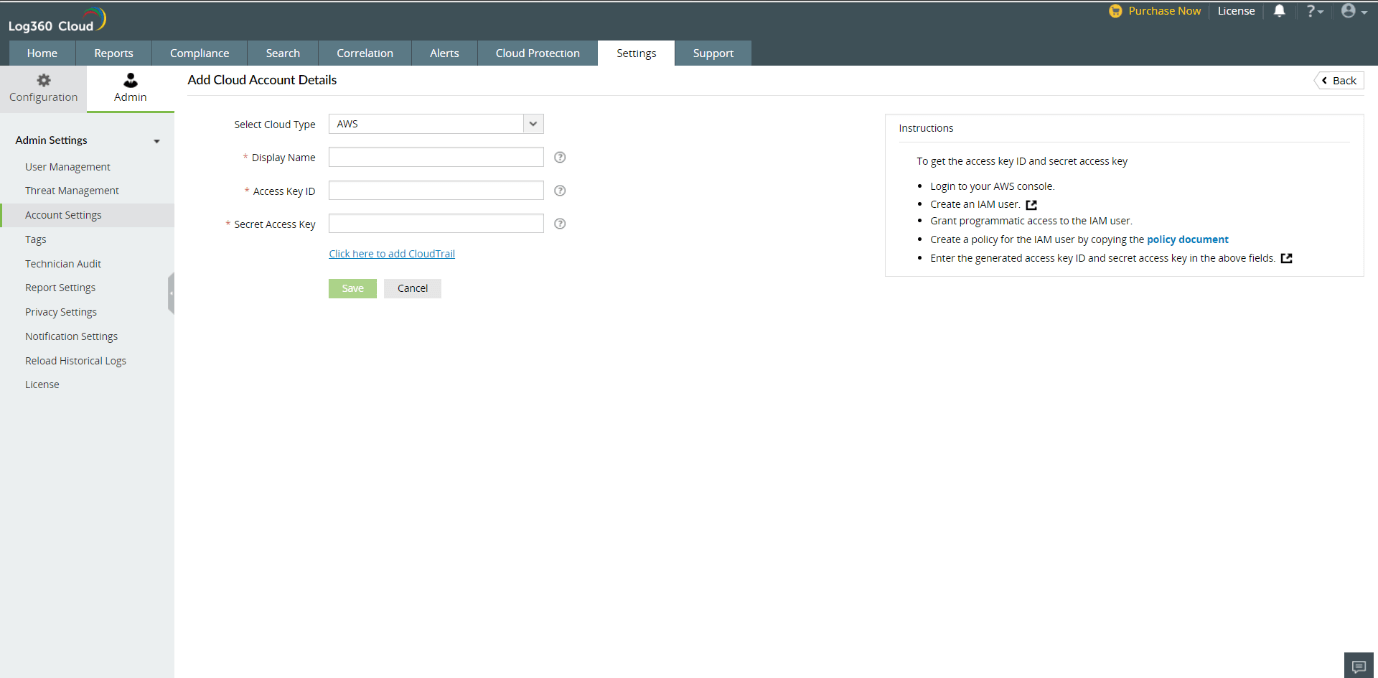1378x678 pixels.
Task: Open the Support tab
Action: coord(713,53)
